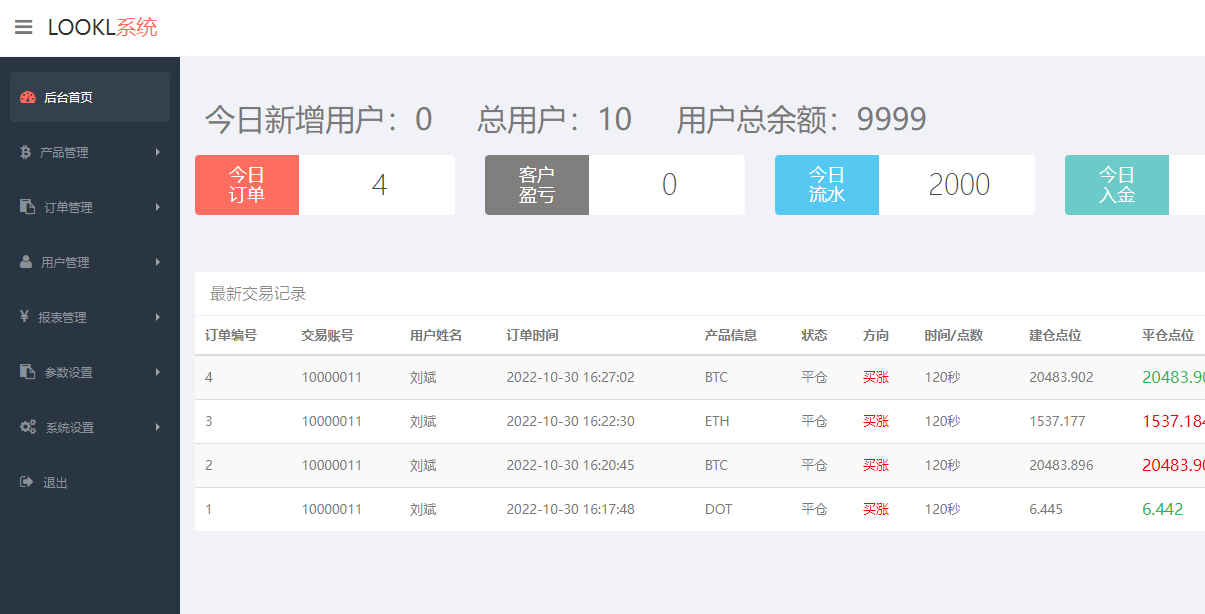
Task: Expand the 用户管理 submenu arrow
Action: (158, 262)
